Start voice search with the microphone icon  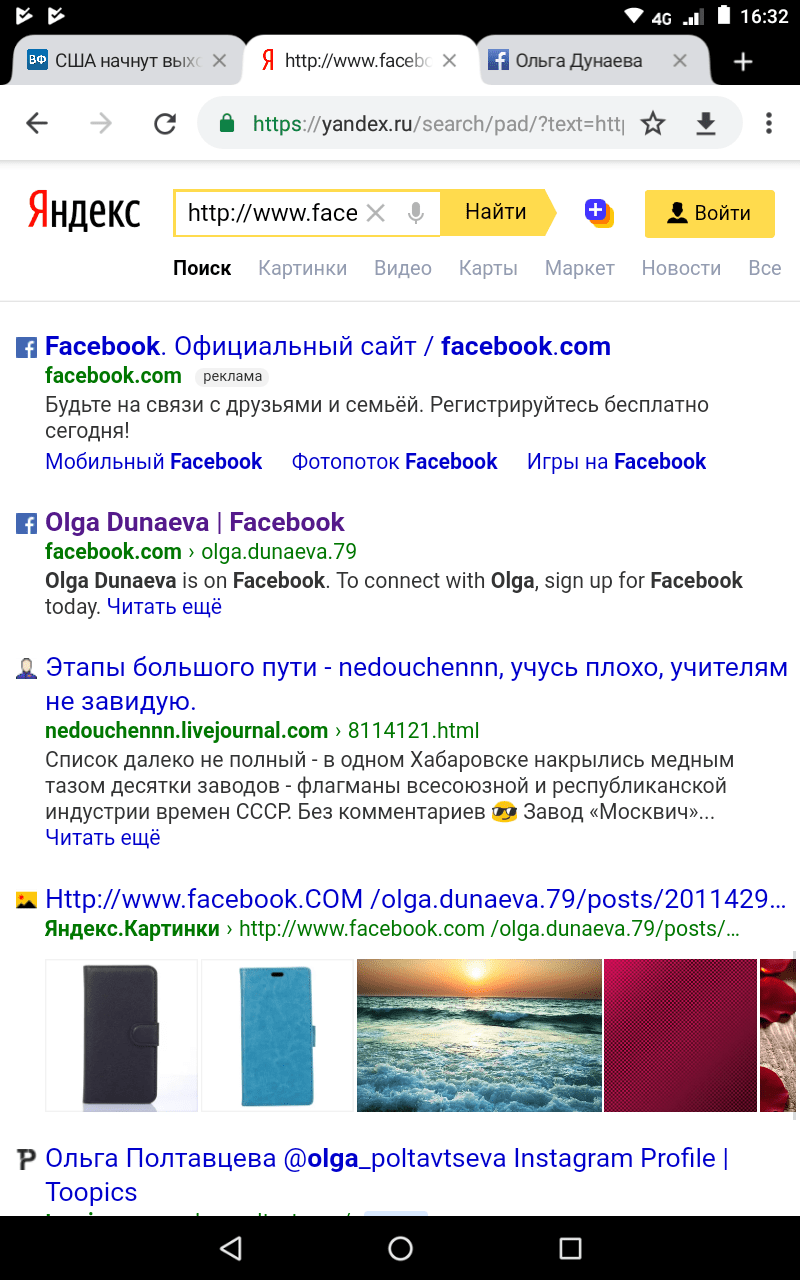[416, 213]
